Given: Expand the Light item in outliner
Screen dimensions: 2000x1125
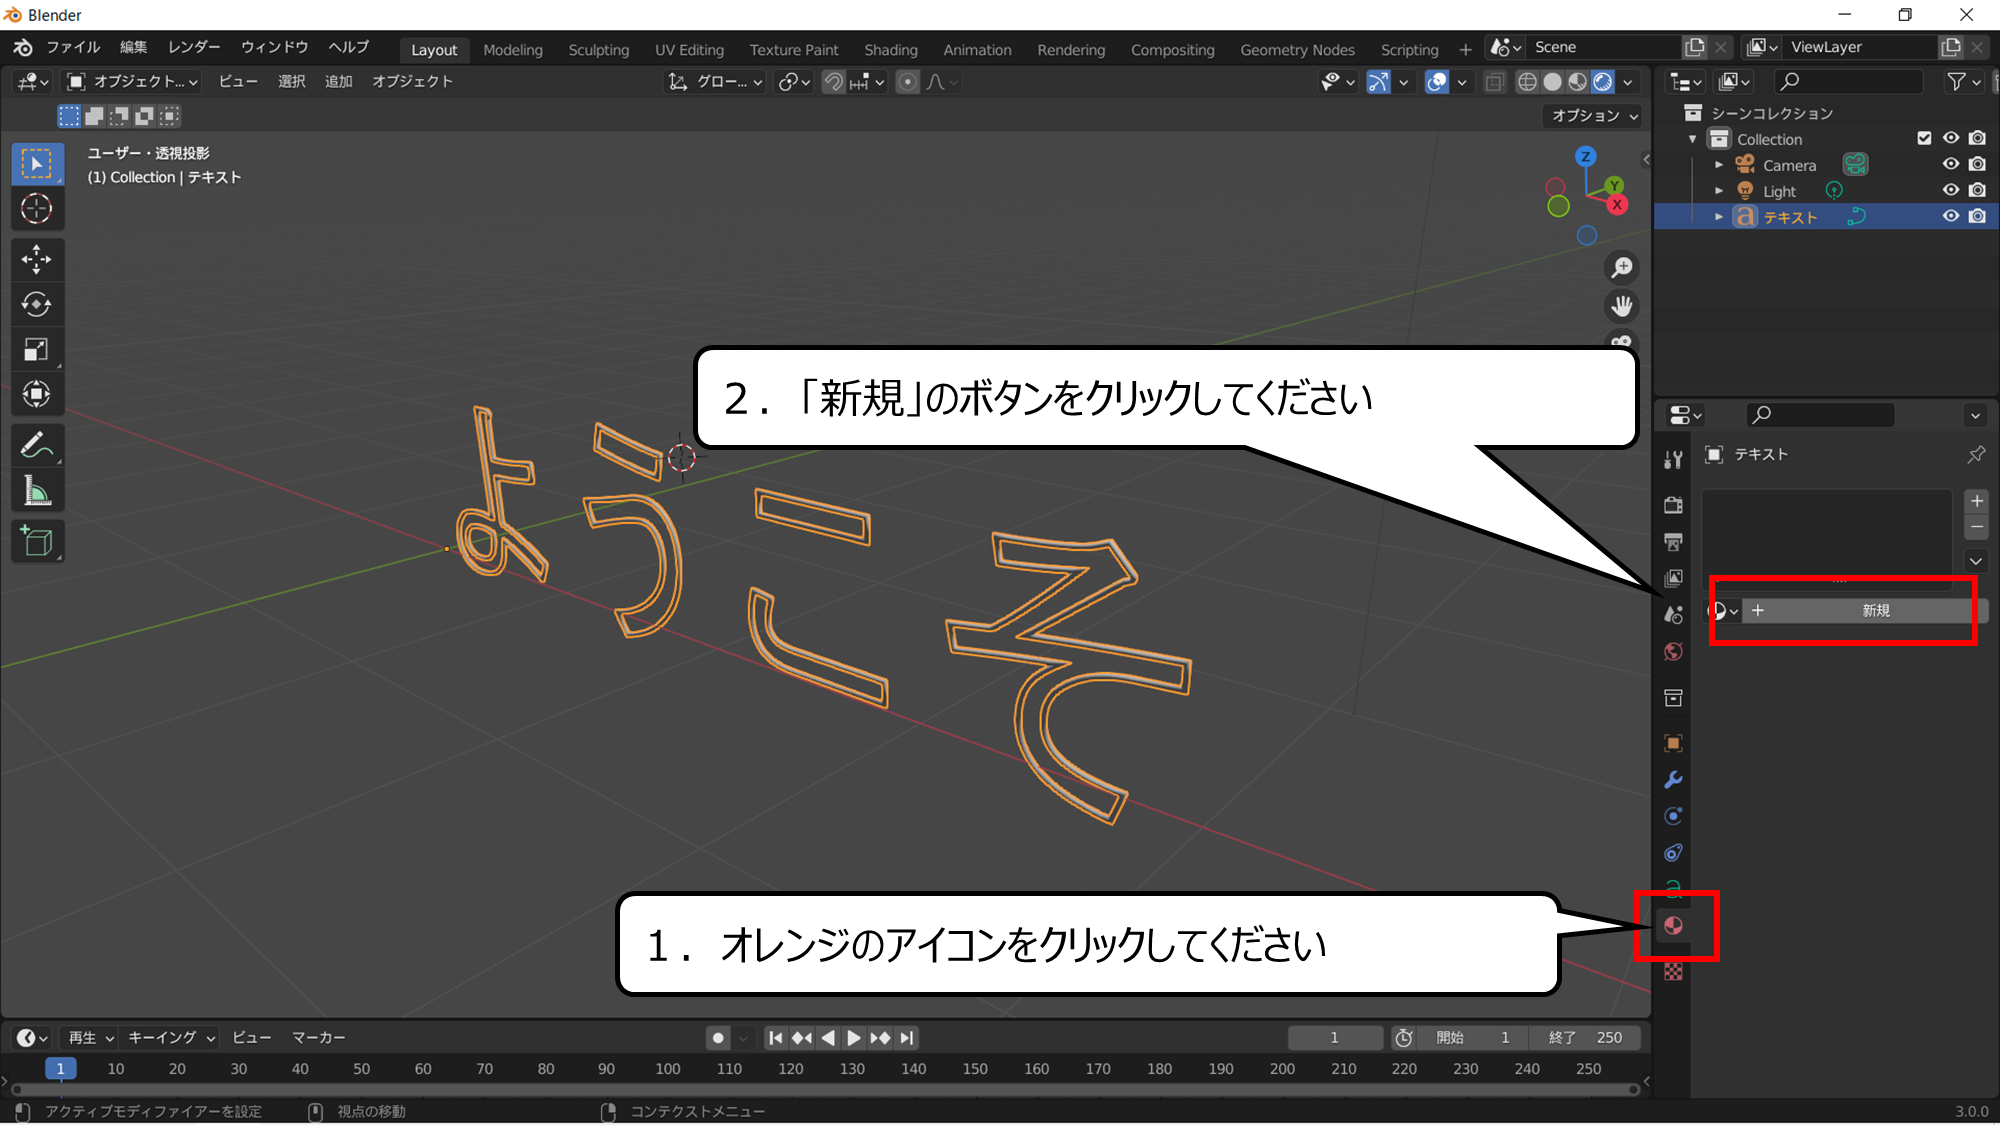Looking at the screenshot, I should pos(1719,191).
